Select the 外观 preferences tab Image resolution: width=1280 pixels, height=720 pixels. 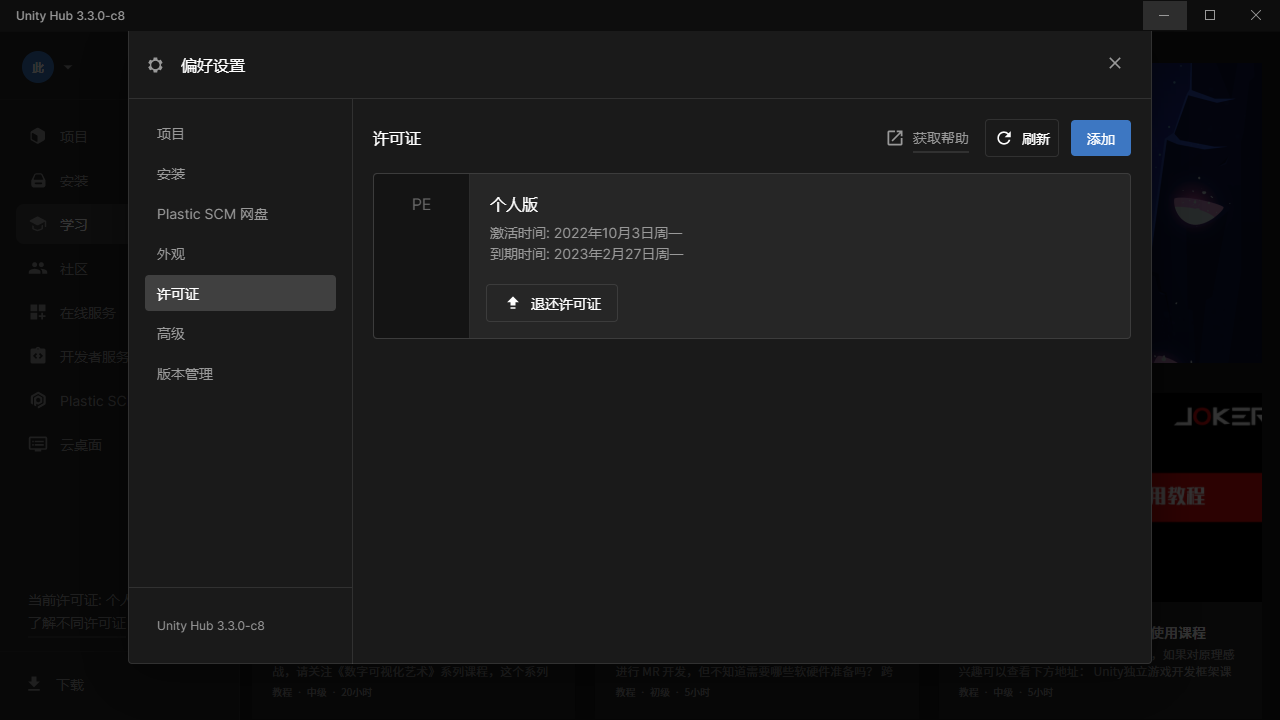pos(240,254)
